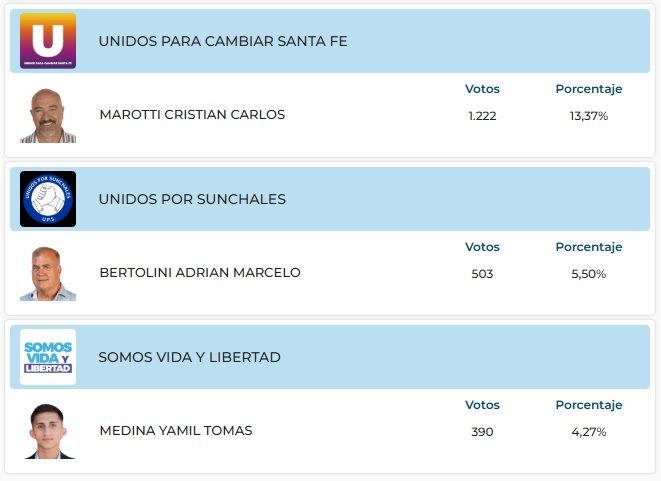Viewport: 661px width, 481px height.
Task: Select the SOMOS VIDA Y LIBERTAD header
Action: (189, 357)
